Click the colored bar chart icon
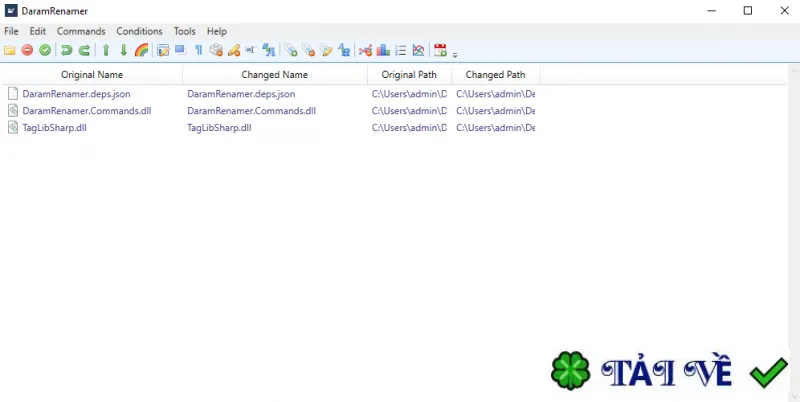The width and height of the screenshot is (800, 402). [383, 50]
